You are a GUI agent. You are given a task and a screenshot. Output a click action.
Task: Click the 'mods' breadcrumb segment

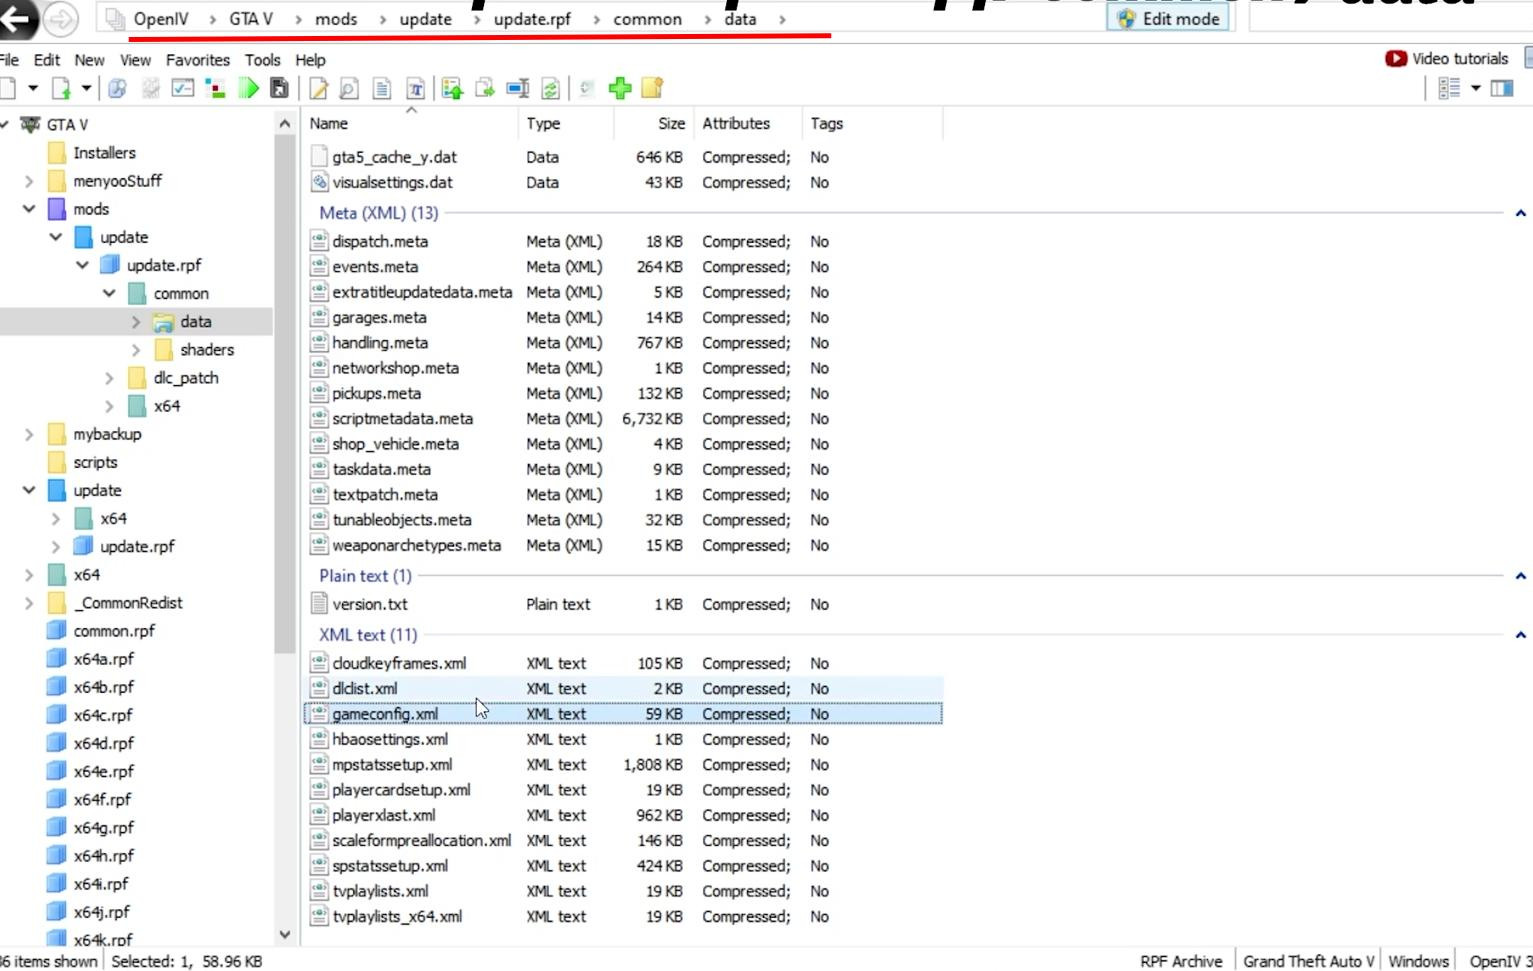tap(336, 19)
